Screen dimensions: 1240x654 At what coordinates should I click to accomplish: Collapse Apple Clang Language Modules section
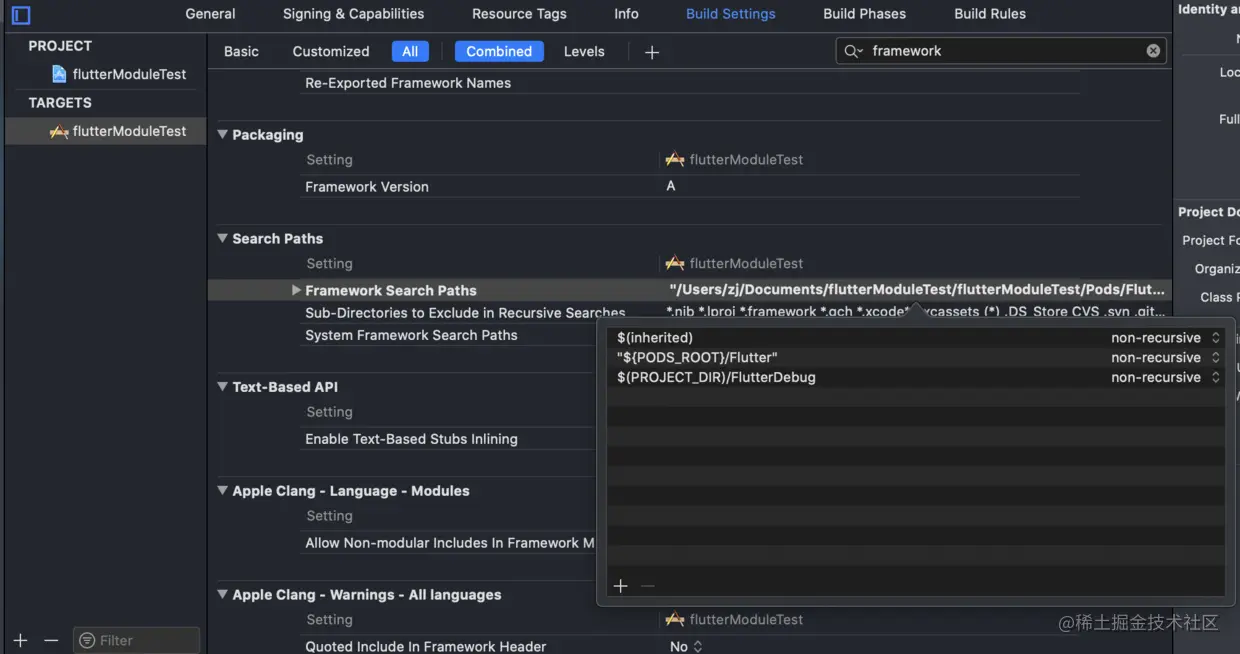[x=223, y=490]
